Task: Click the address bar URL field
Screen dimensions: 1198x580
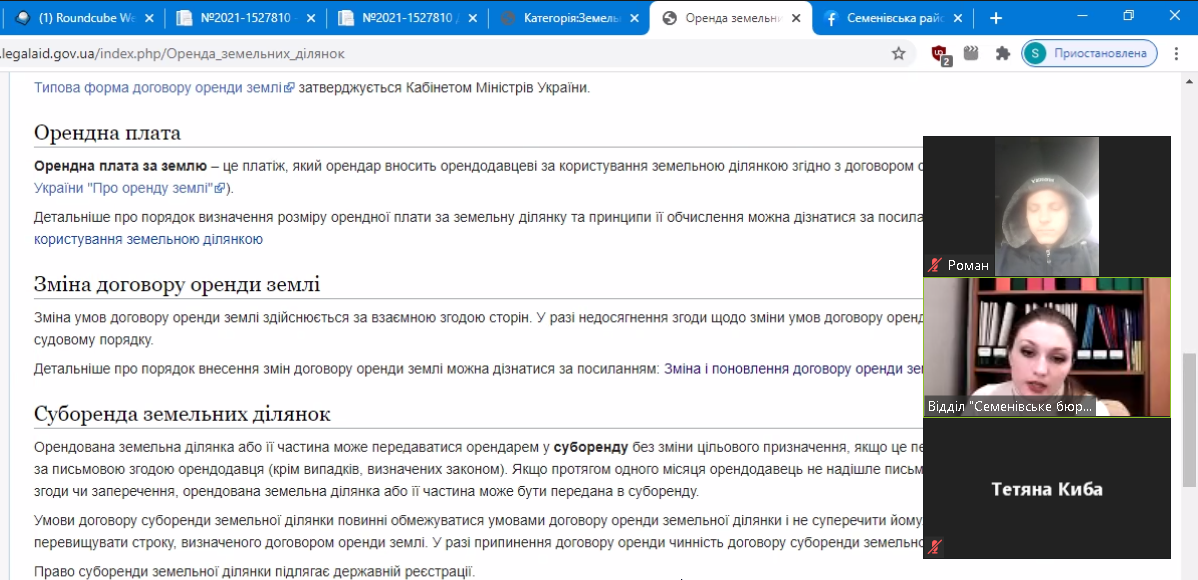Action: (400, 53)
